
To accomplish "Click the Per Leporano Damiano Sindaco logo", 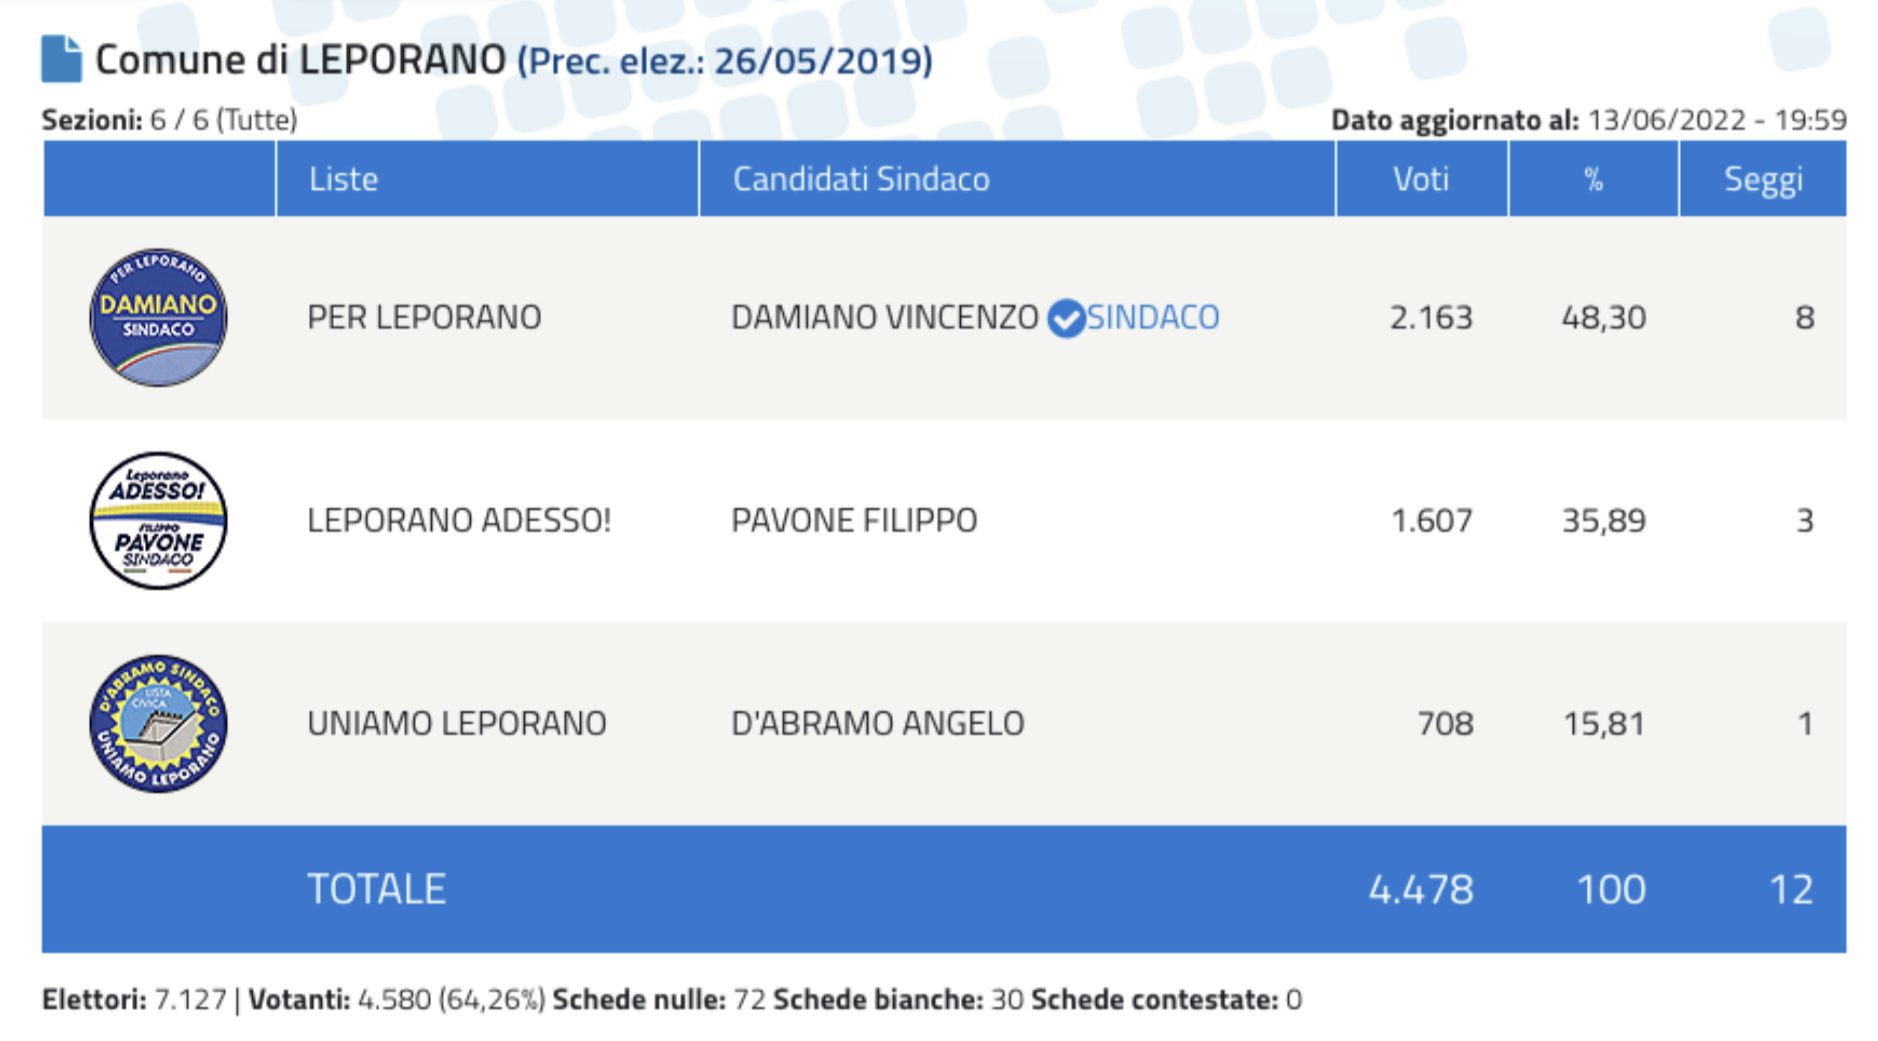I will 158,317.
